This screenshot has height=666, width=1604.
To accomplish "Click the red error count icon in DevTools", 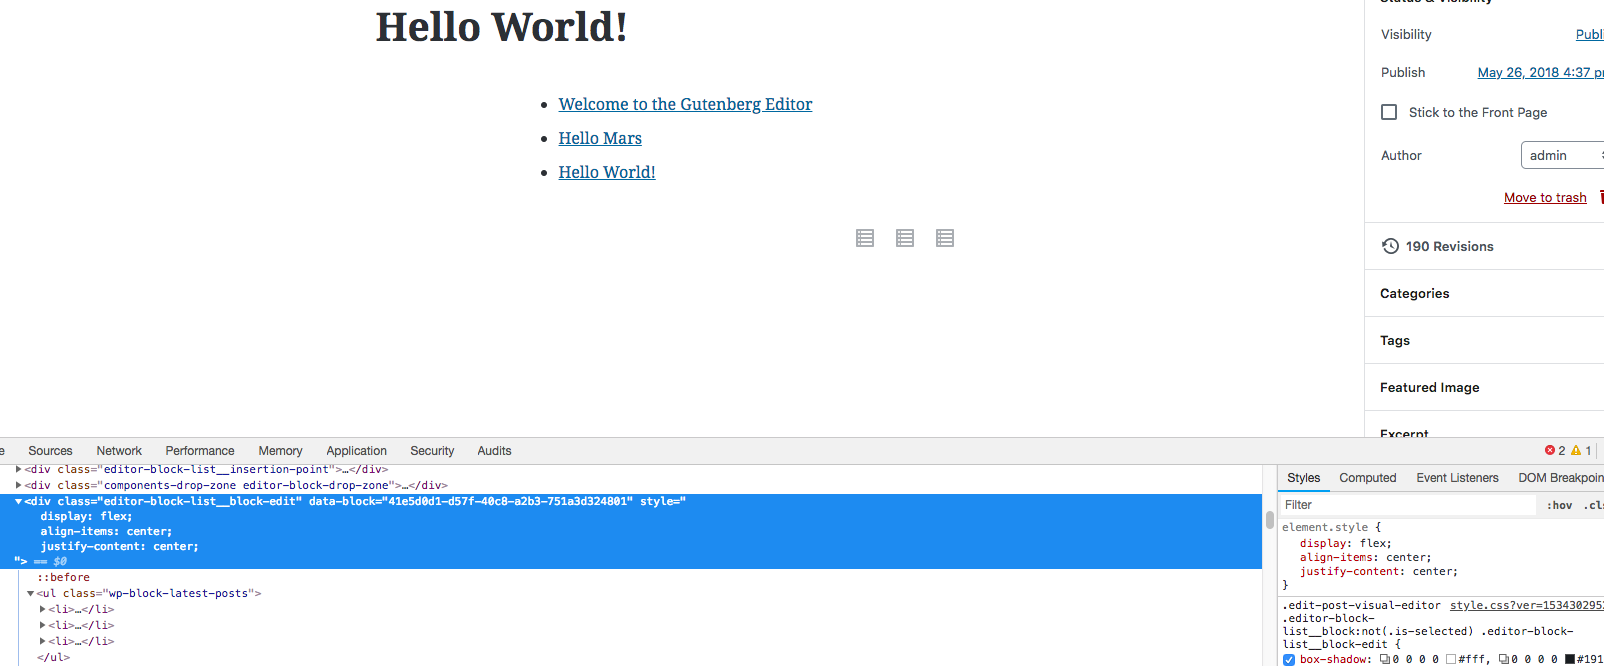I will coord(1550,451).
